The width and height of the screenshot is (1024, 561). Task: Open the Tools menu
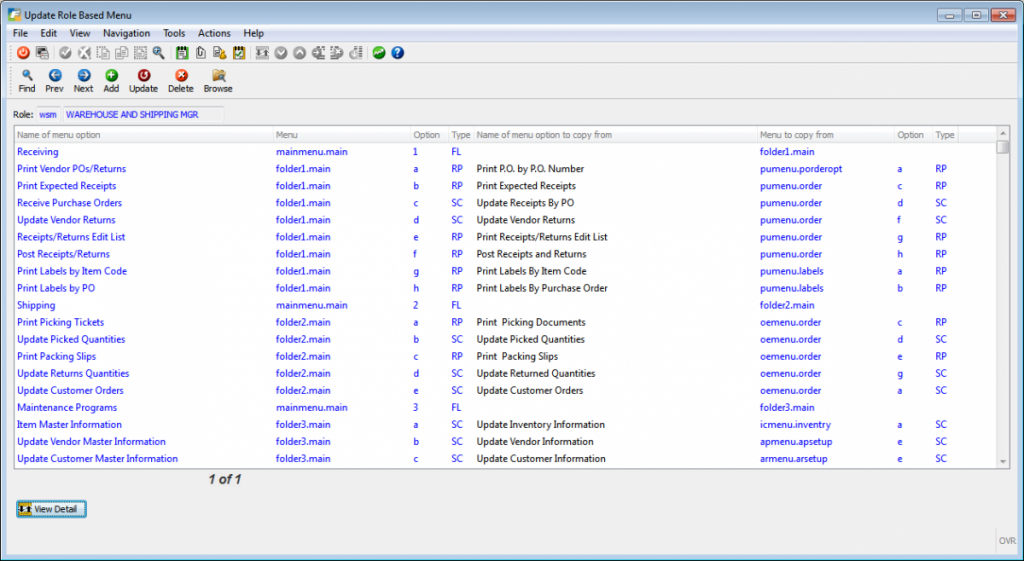point(174,33)
